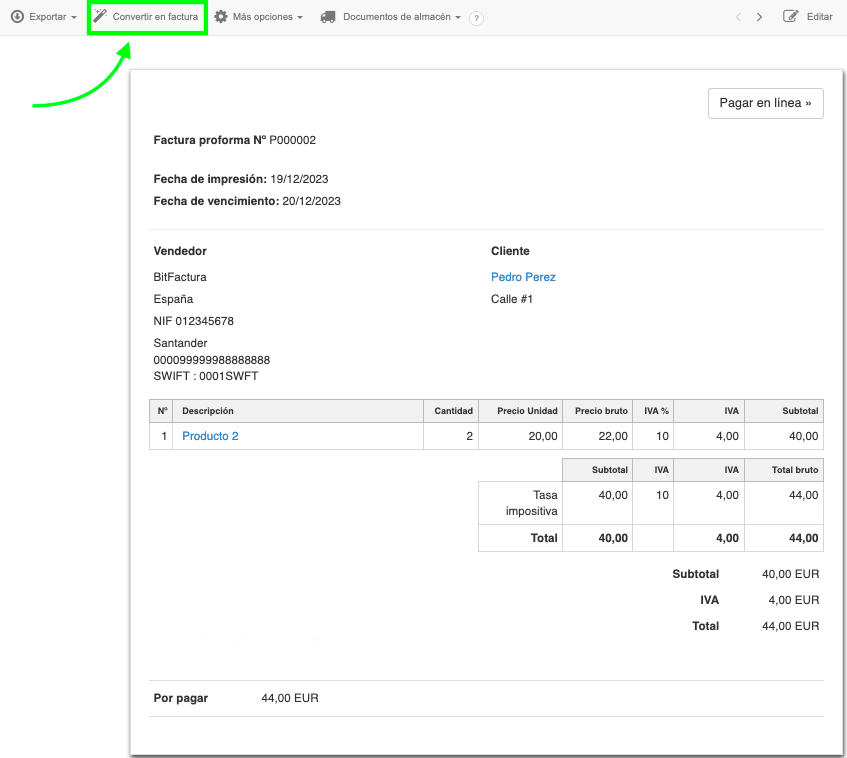Select Convertir en factura in the toolbar
The width and height of the screenshot is (847, 758).
point(155,17)
